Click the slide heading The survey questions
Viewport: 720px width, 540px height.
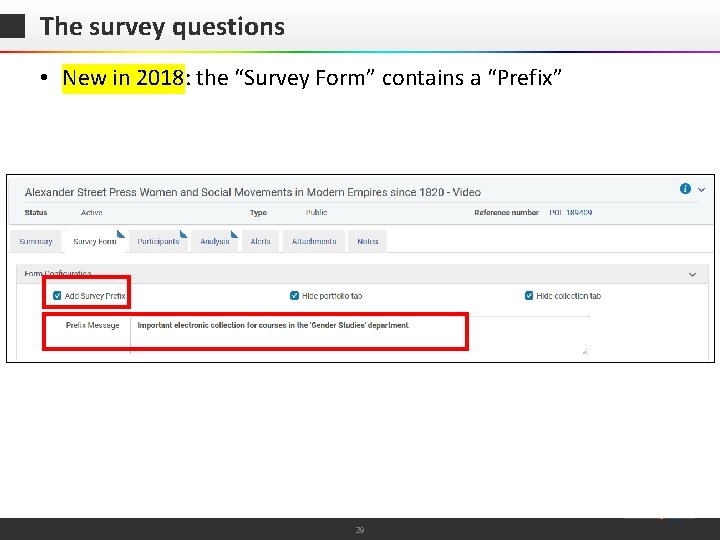162,27
